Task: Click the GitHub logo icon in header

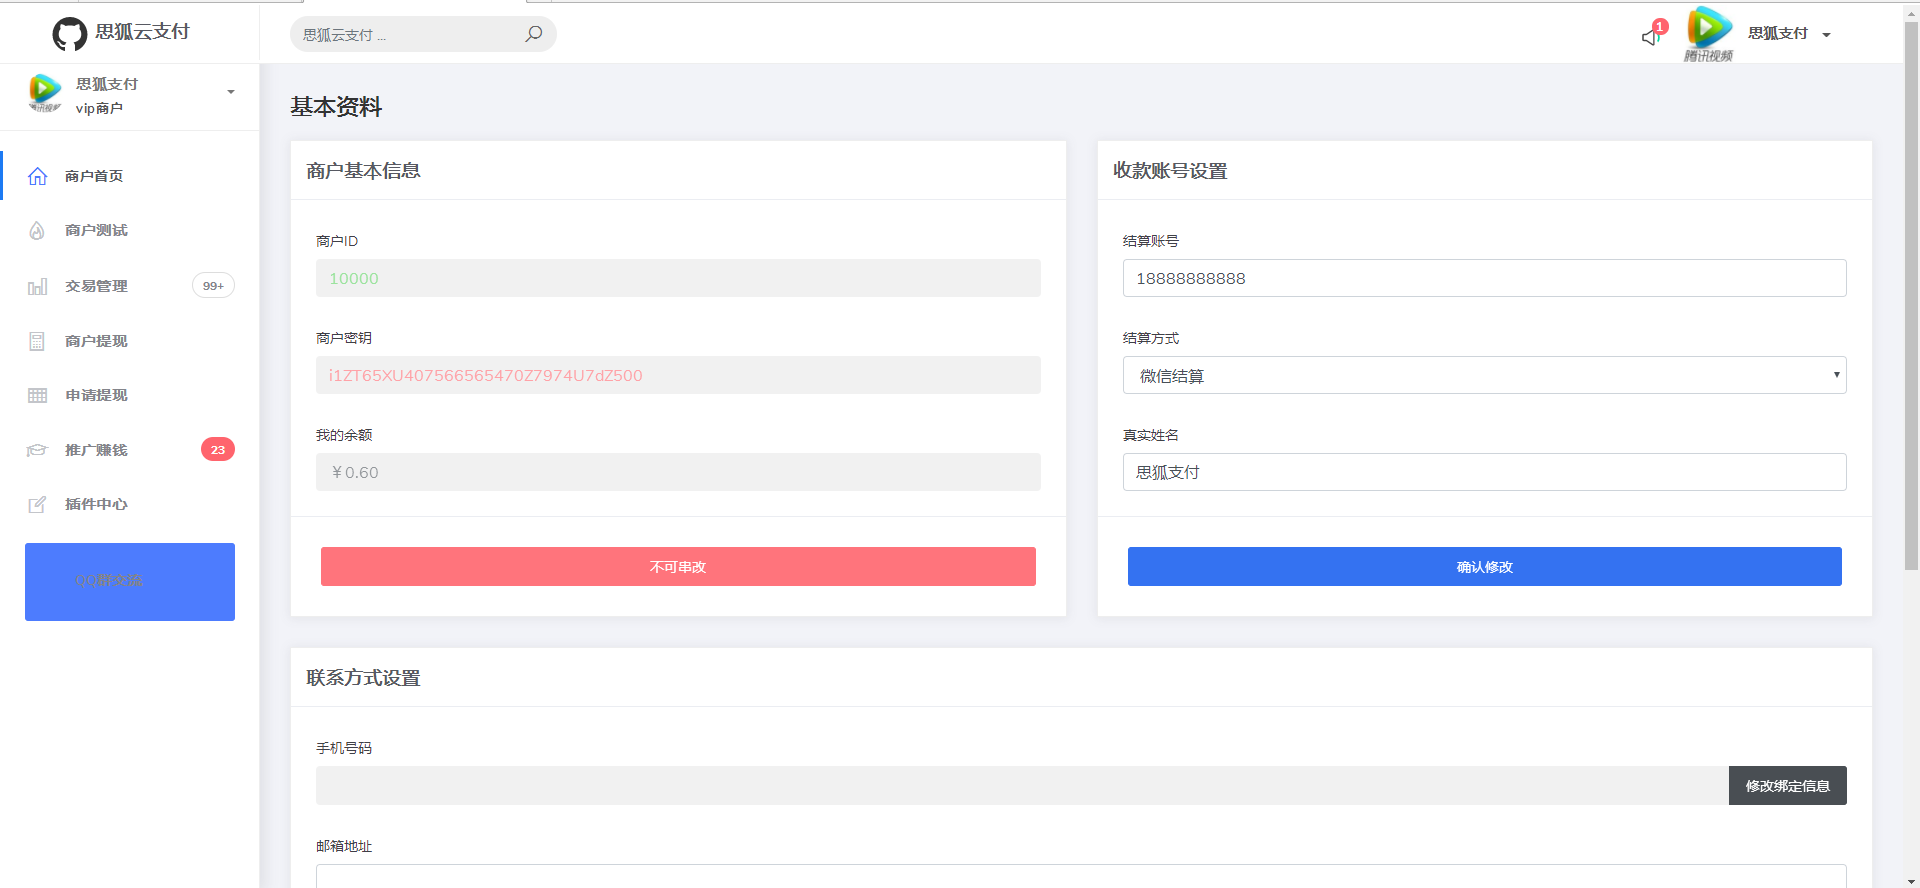Action: [x=69, y=34]
